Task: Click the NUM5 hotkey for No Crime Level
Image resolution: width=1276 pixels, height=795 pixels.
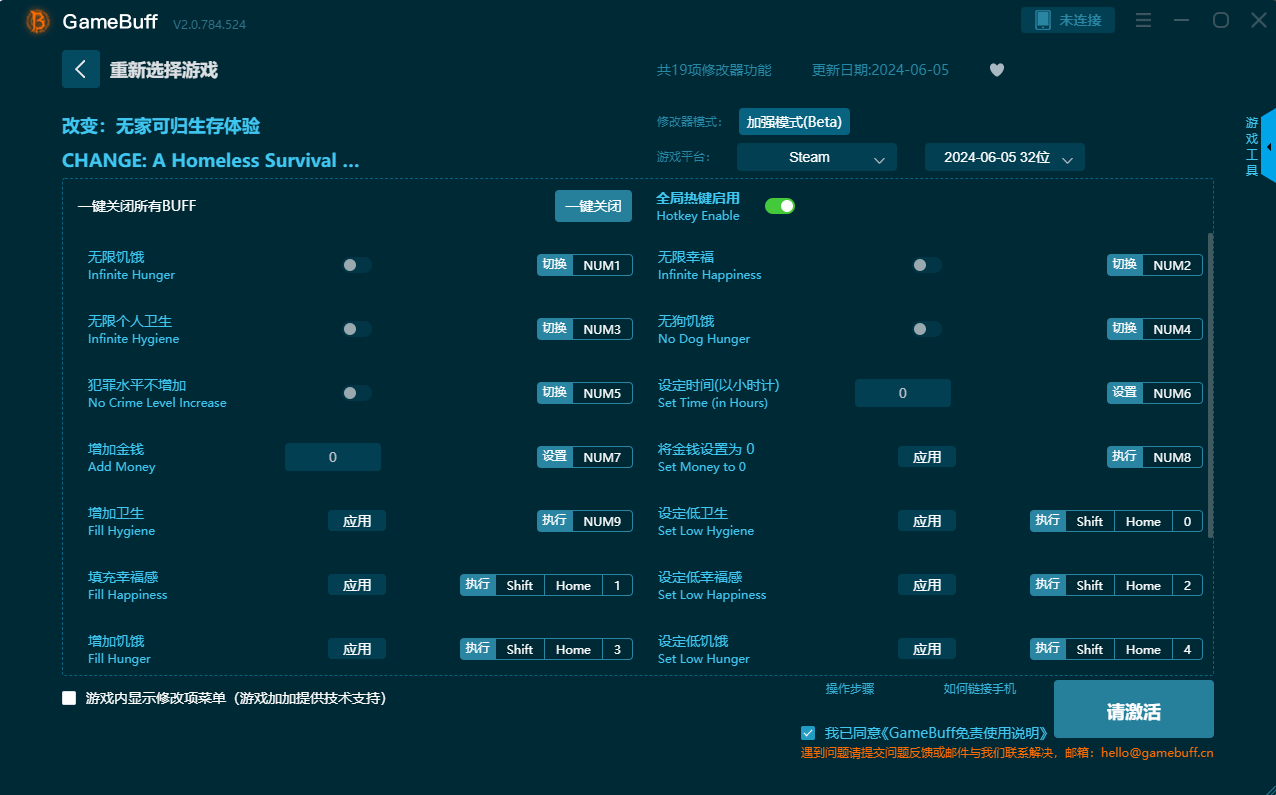Action: [602, 393]
